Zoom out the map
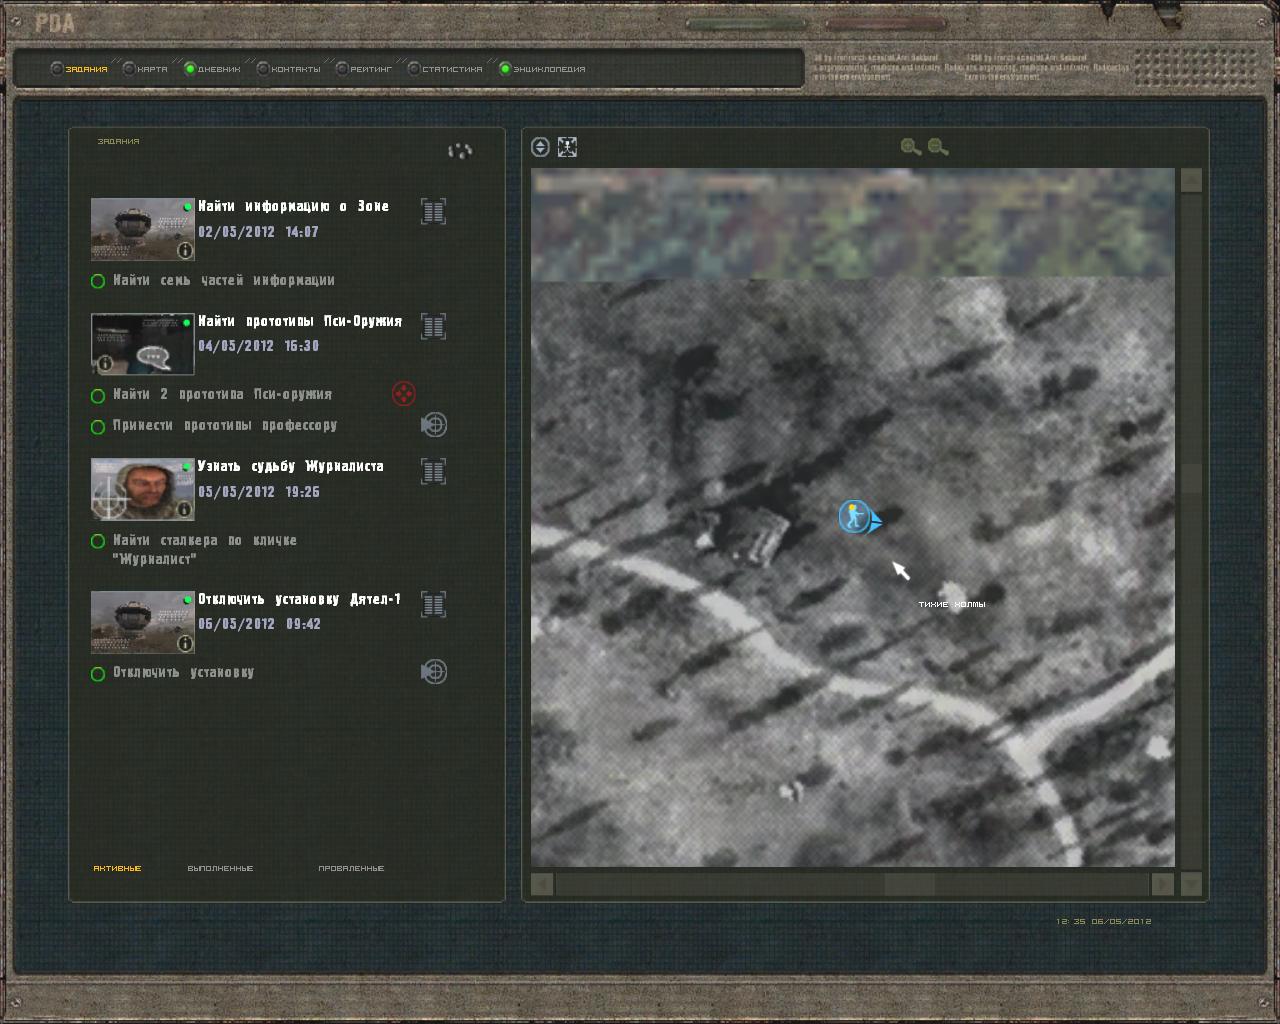Viewport: 1280px width, 1024px height. [938, 147]
